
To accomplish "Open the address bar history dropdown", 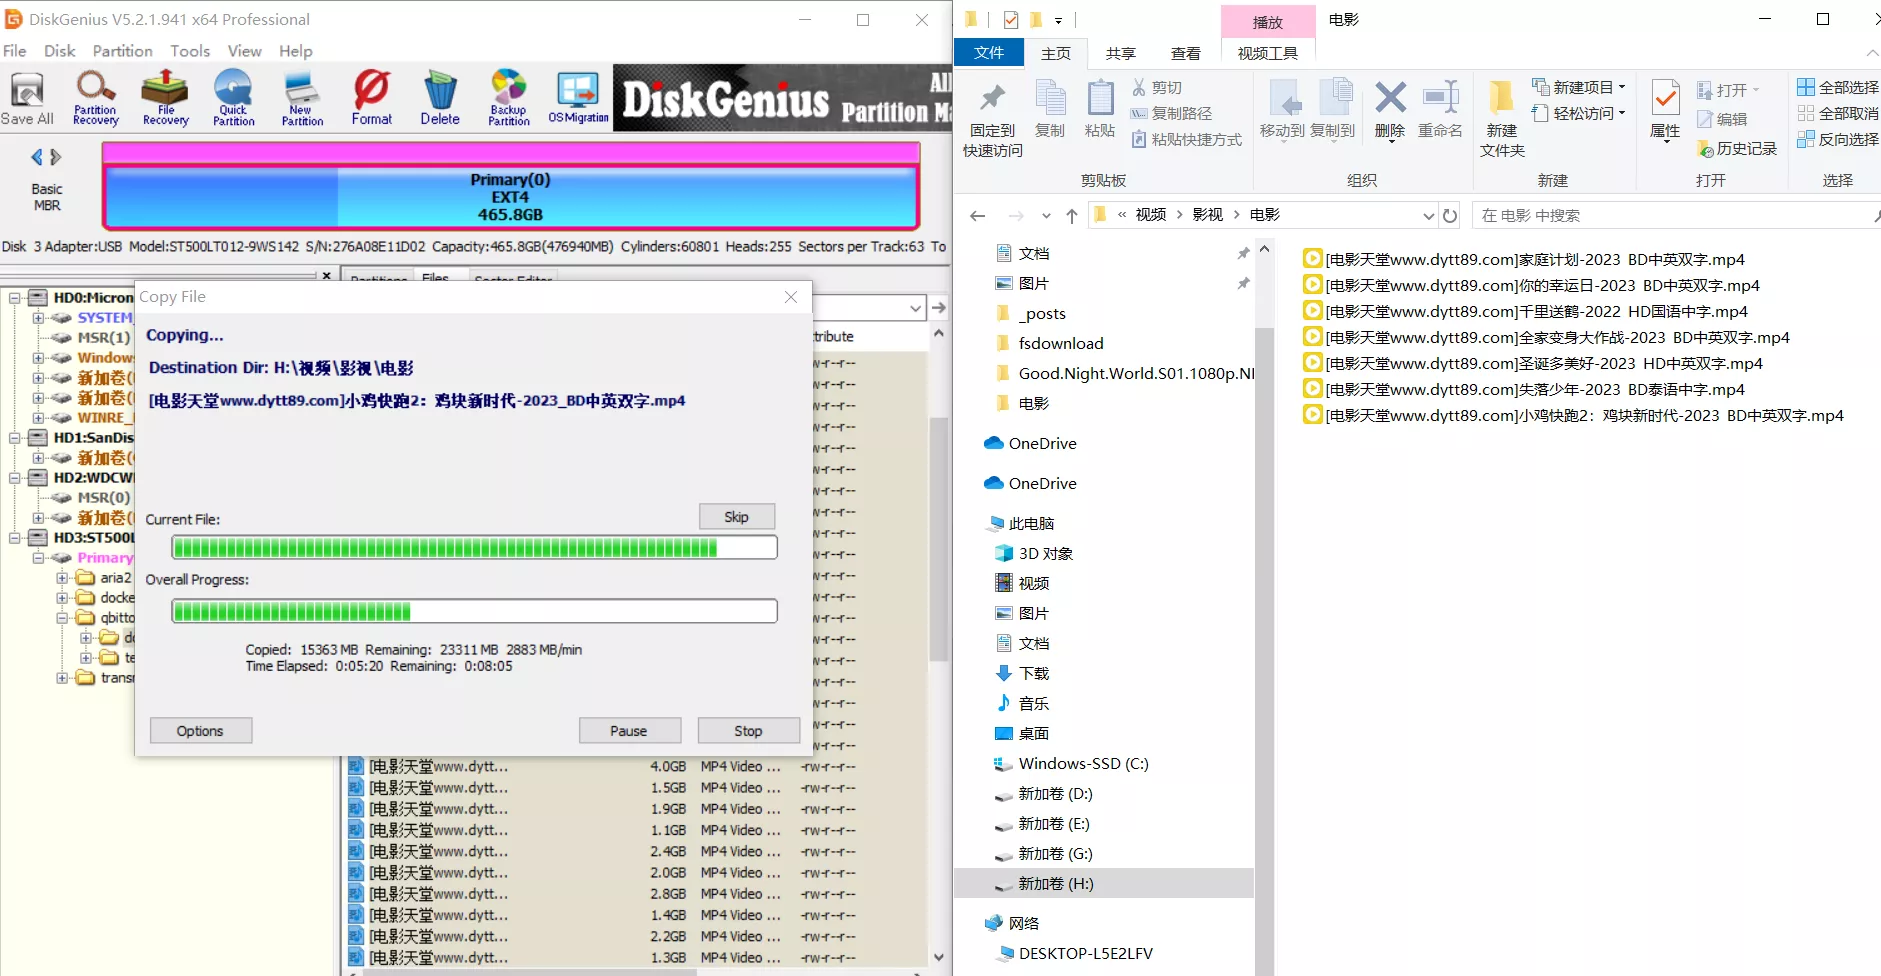I will (1428, 215).
